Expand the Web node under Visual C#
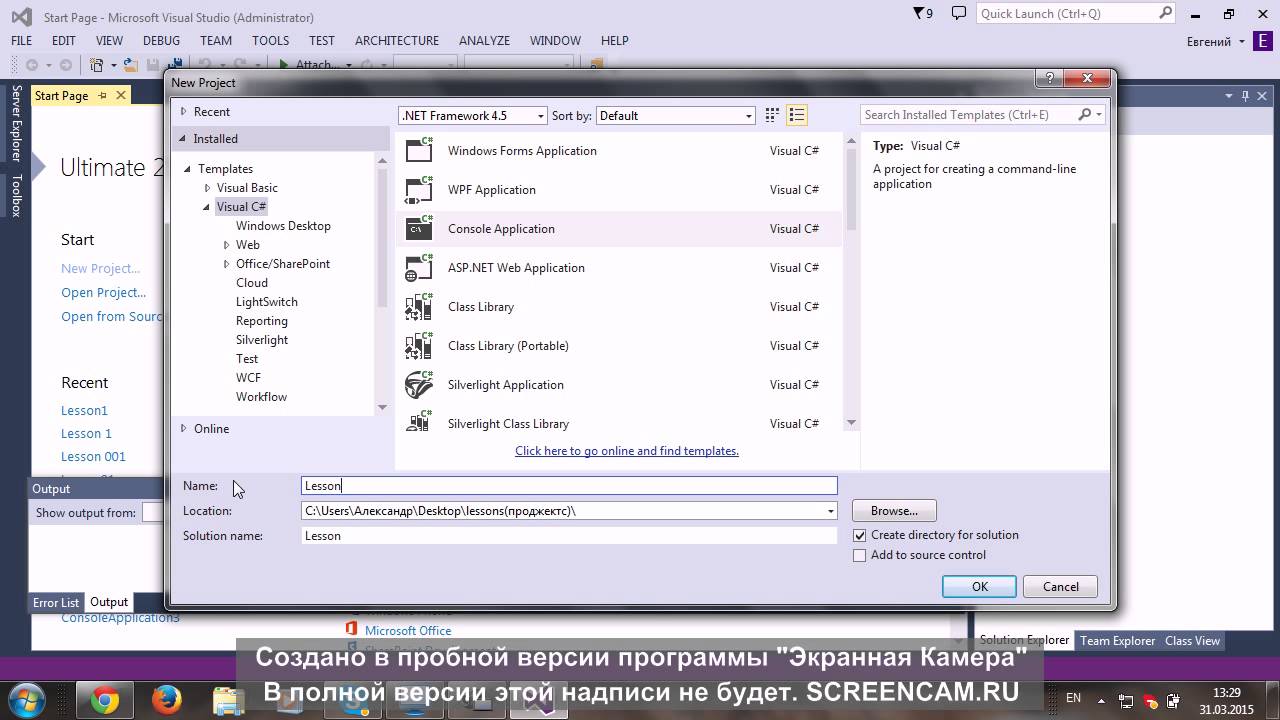The width and height of the screenshot is (1280, 720). click(226, 245)
